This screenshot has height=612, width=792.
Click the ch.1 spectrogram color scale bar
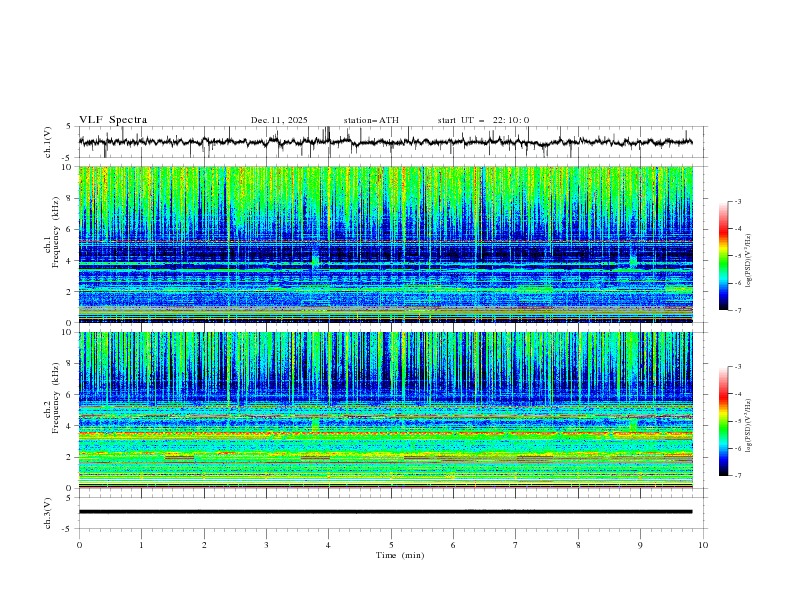click(723, 256)
